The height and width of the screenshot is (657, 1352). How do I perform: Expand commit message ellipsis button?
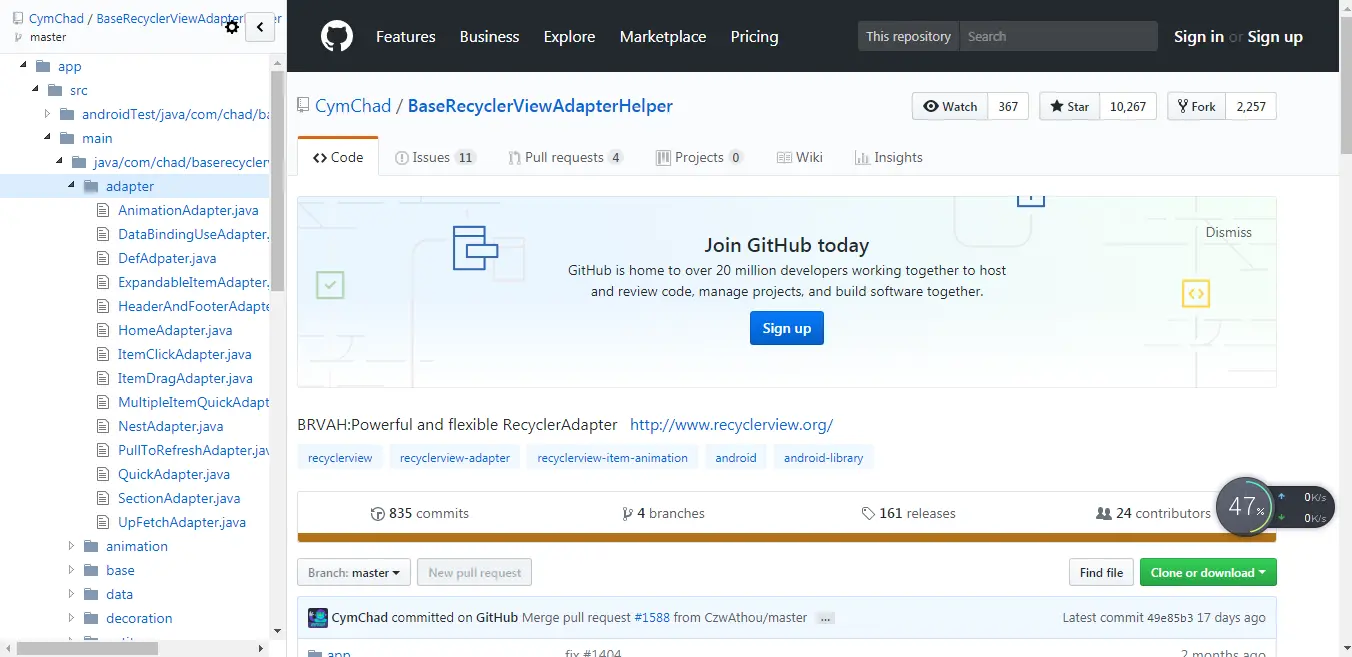[826, 618]
